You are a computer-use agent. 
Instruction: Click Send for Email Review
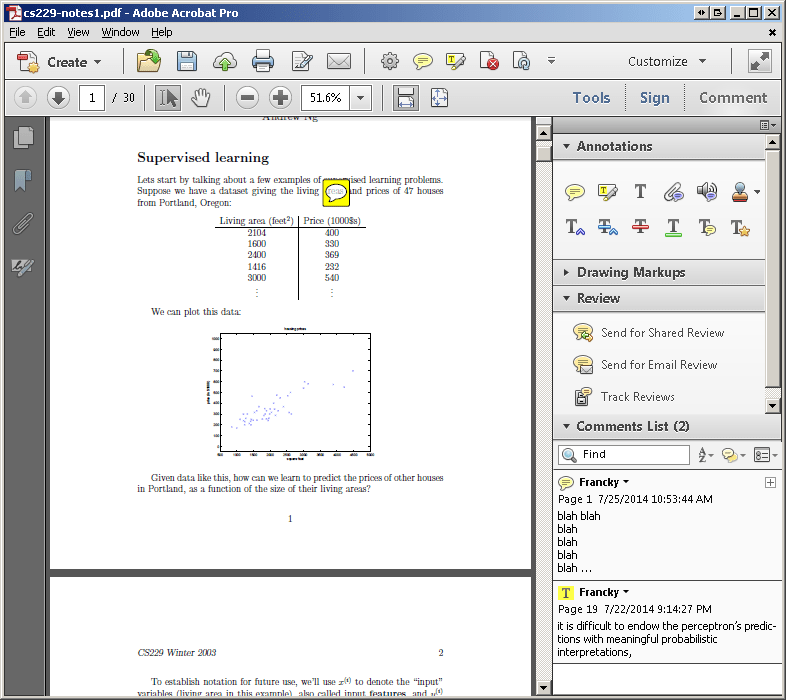645,365
